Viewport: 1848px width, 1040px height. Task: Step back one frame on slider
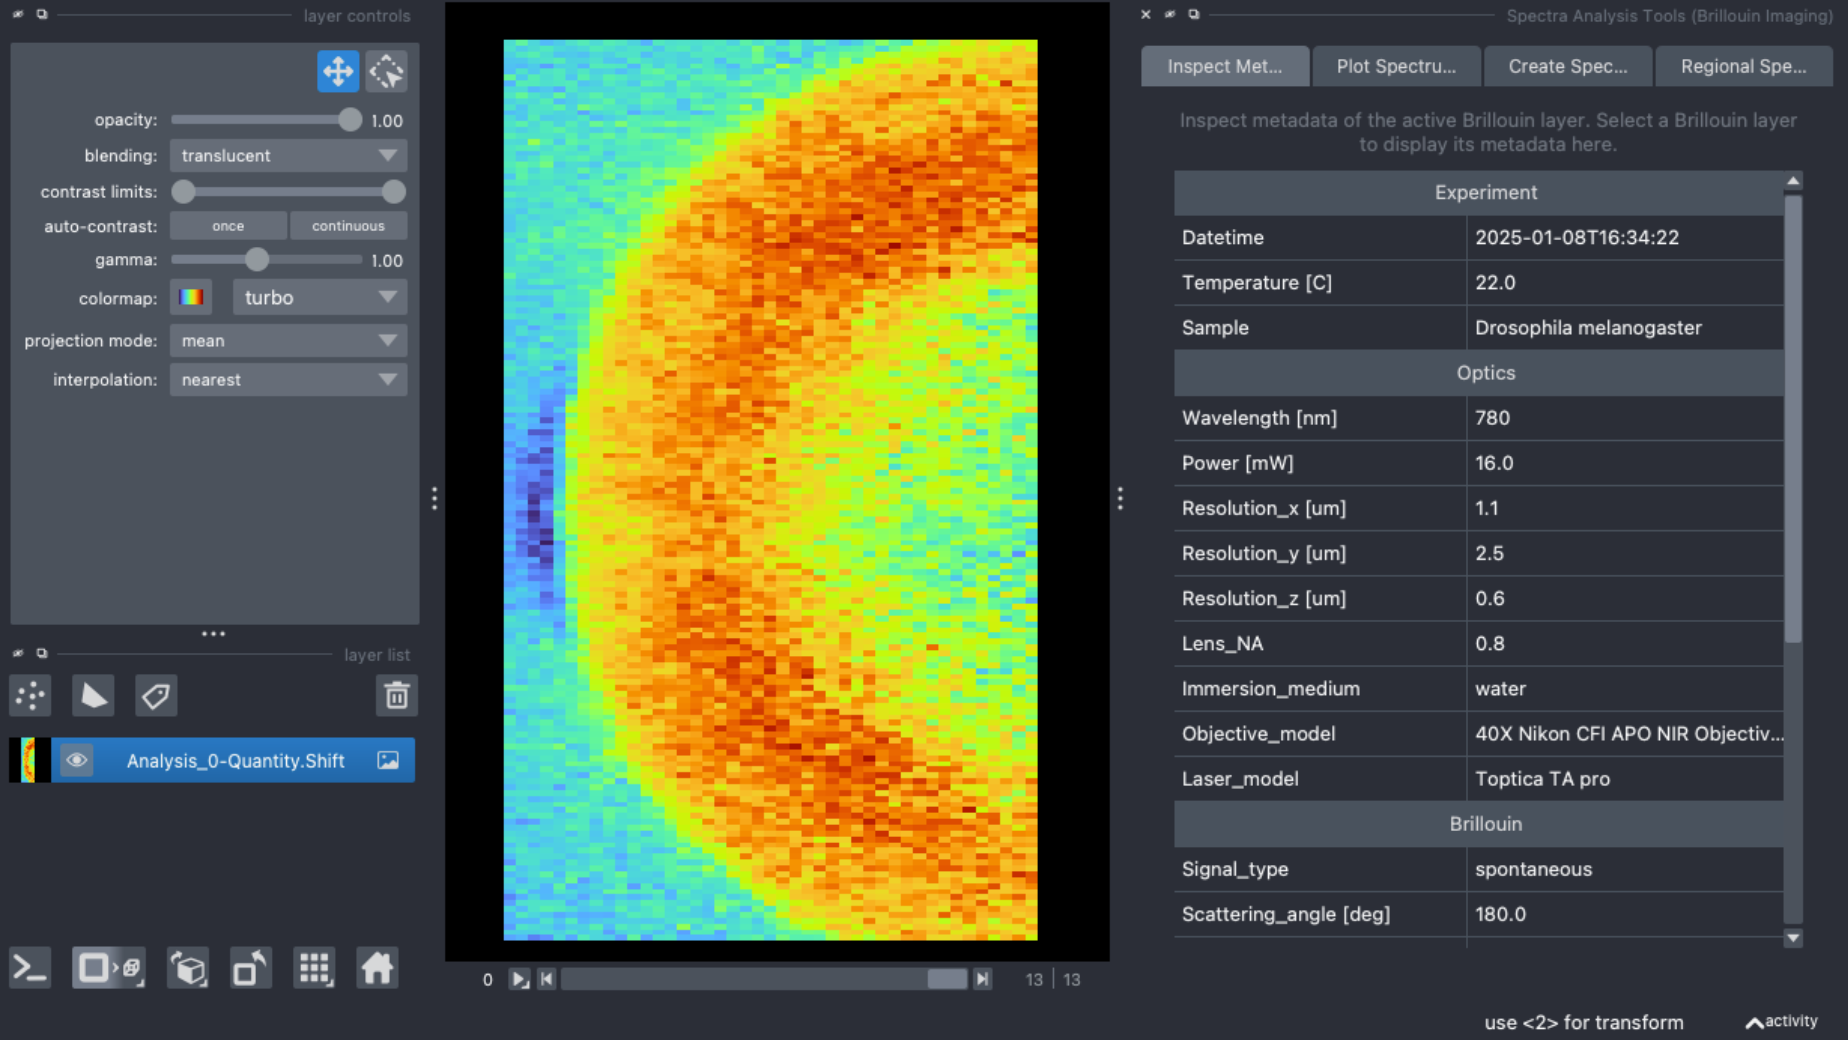547,979
